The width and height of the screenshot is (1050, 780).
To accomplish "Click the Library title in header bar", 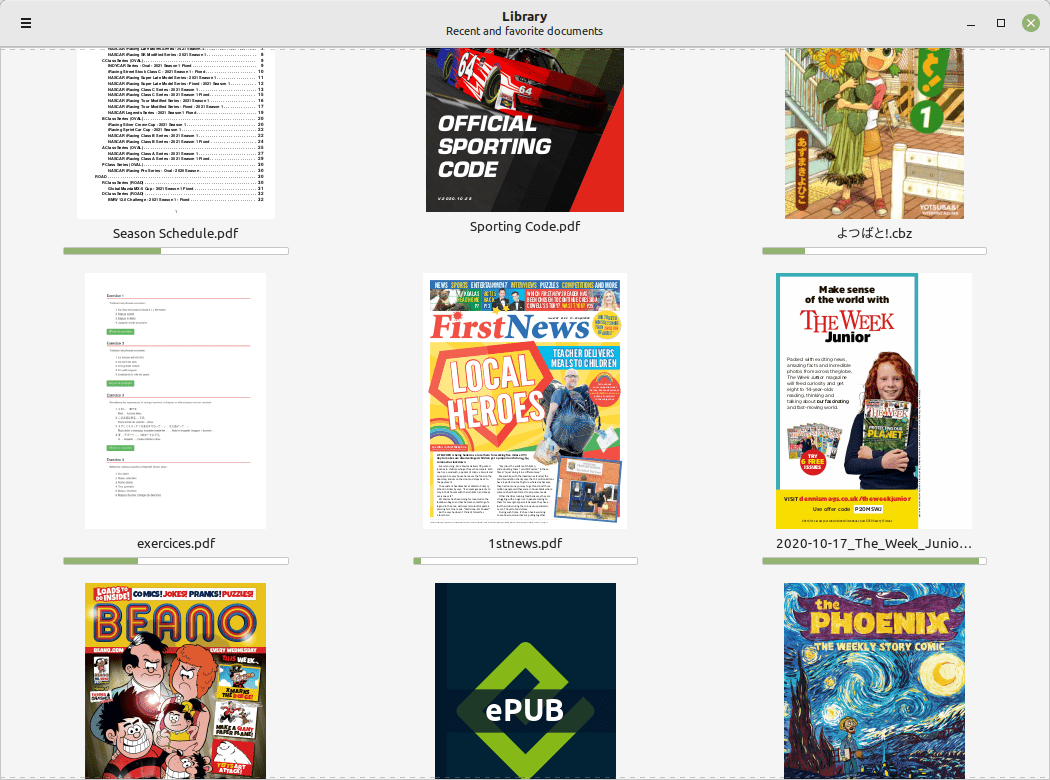I will coord(524,16).
